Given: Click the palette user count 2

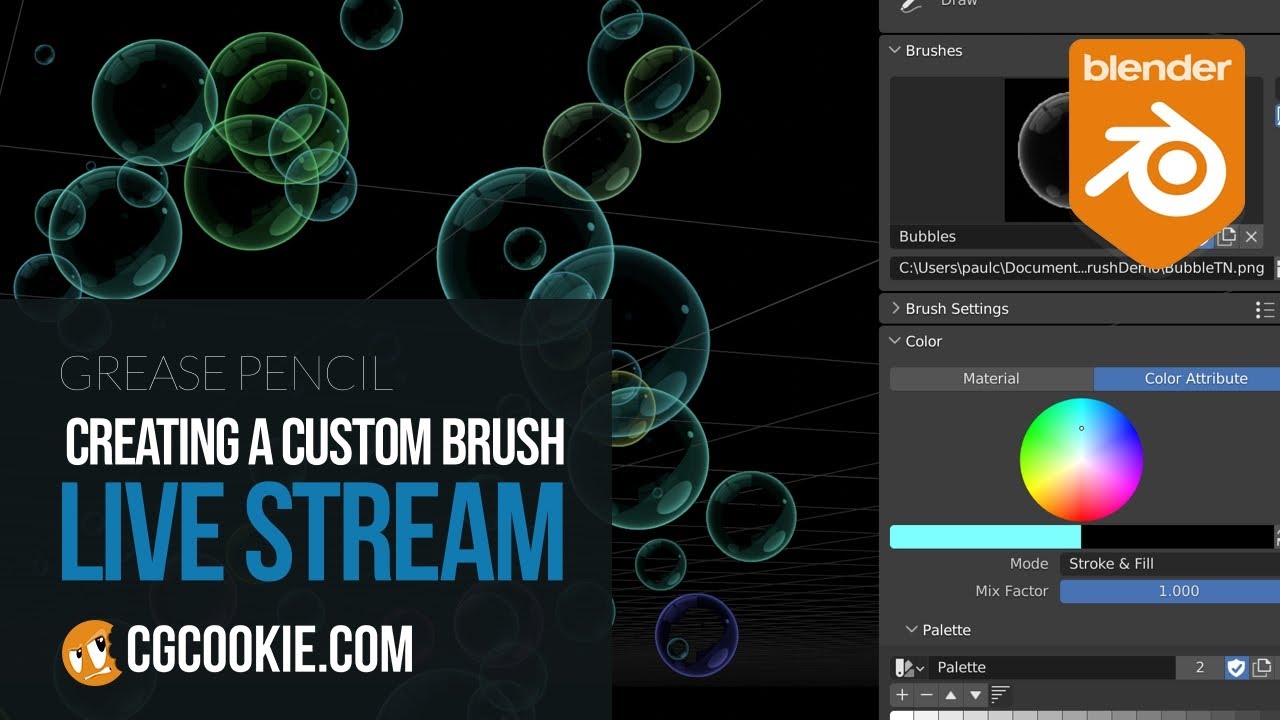Looking at the screenshot, I should click(x=1200, y=667).
